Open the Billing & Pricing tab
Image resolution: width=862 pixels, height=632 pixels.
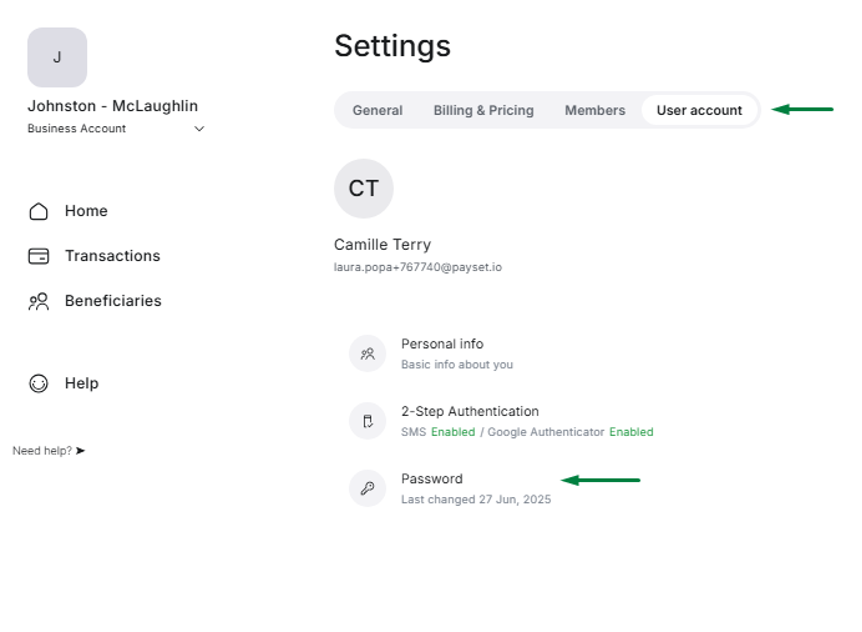[x=483, y=110]
